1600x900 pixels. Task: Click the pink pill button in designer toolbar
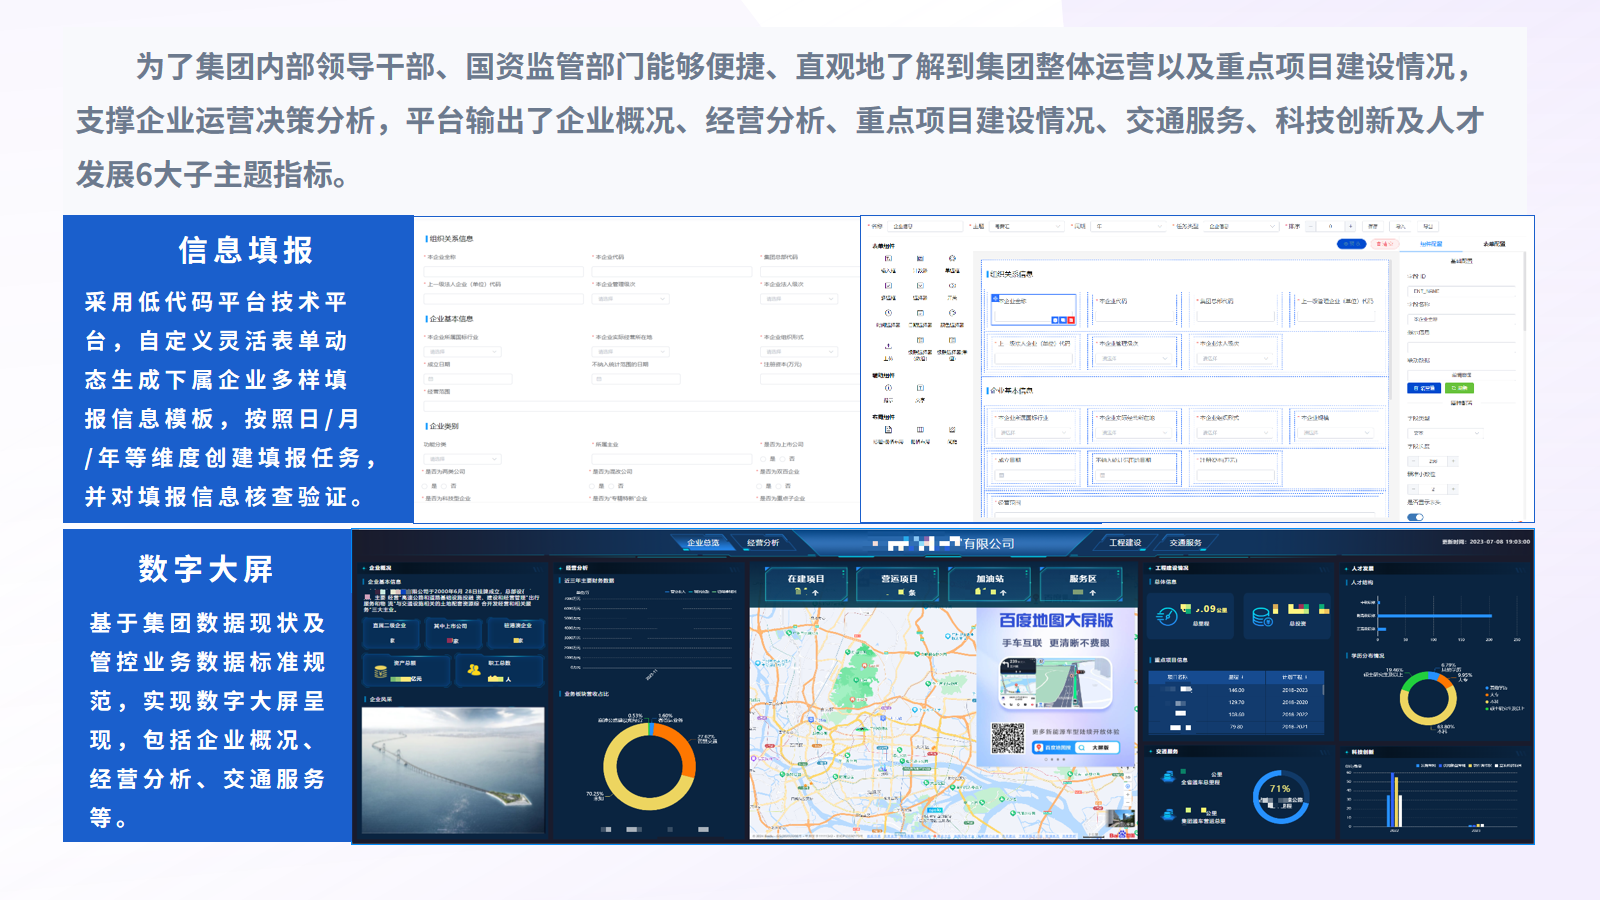[x=1385, y=244]
